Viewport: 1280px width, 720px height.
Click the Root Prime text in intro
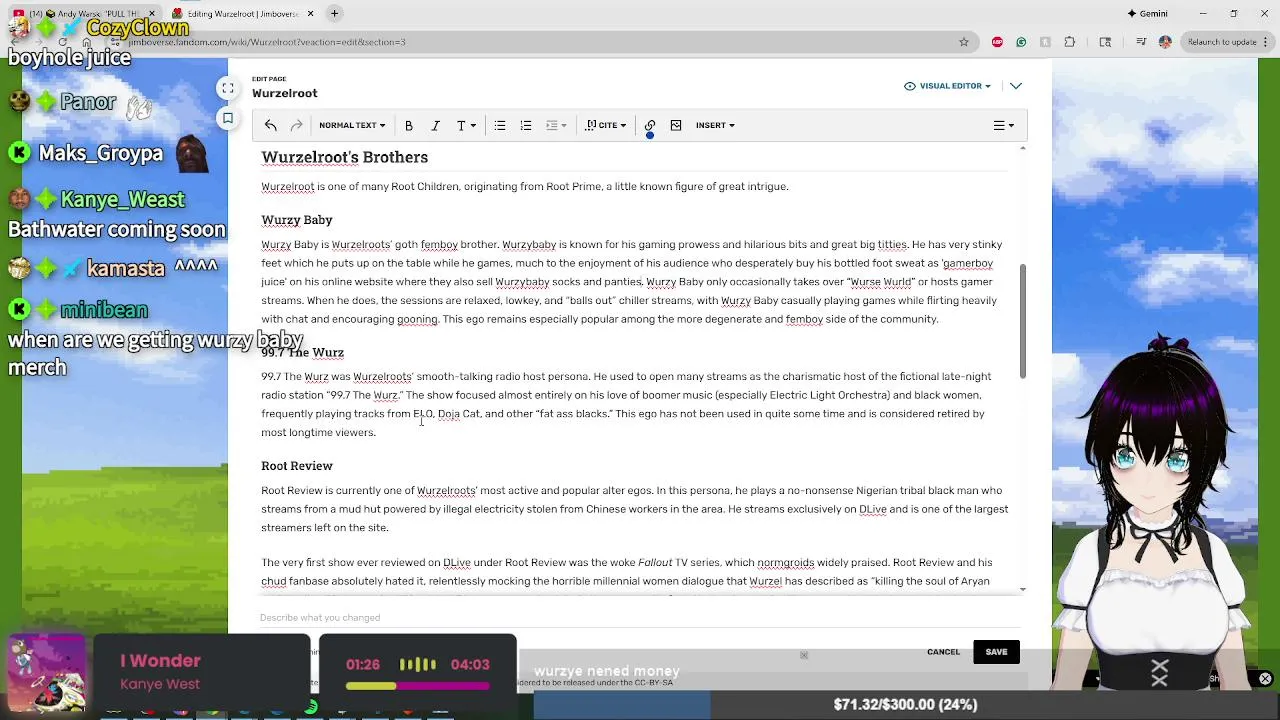pos(573,186)
